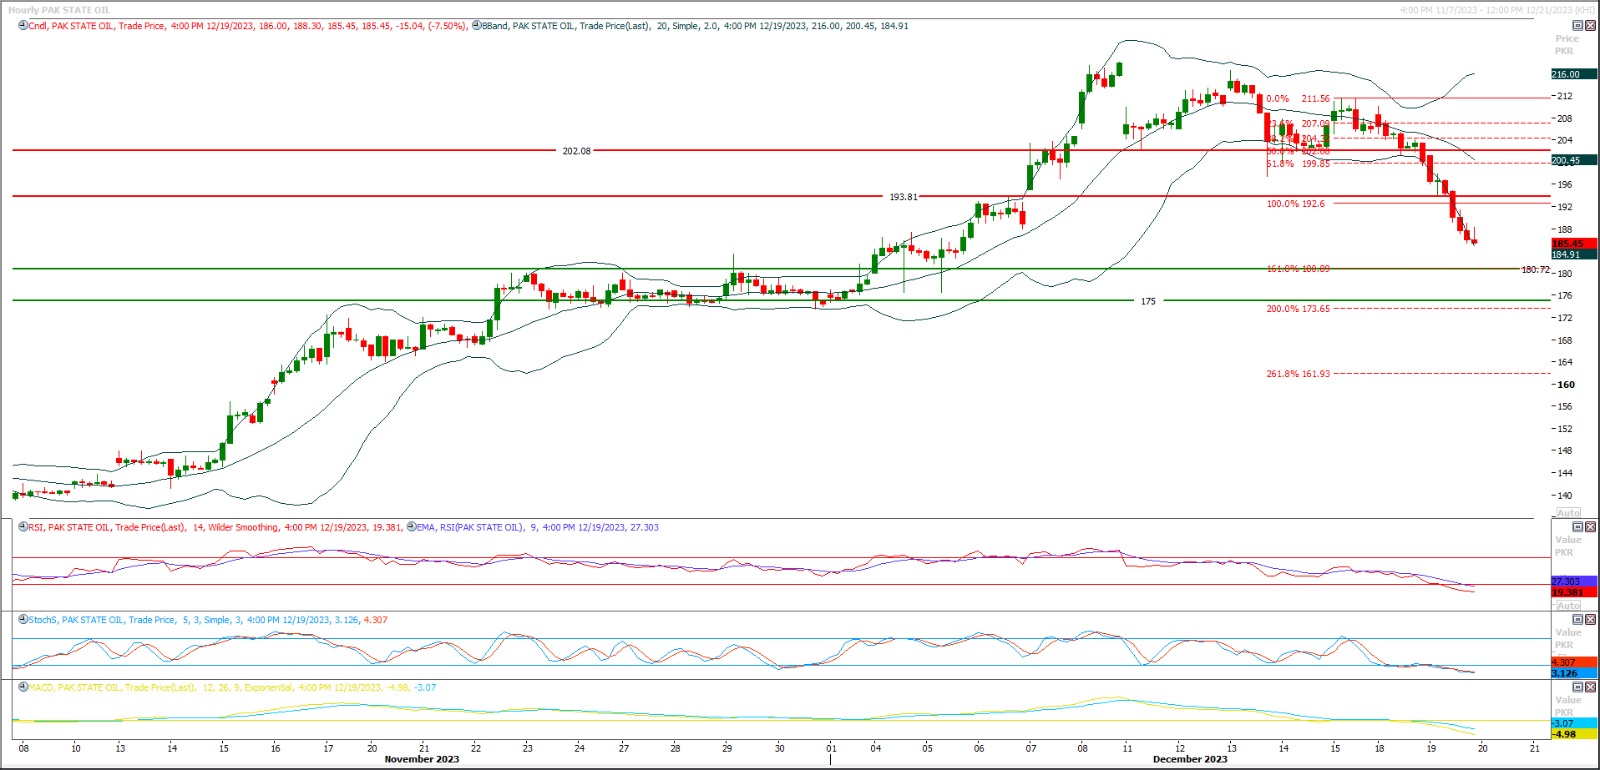Click the Auto scale button of the price pane
1600x770 pixels.
pyautogui.click(x=1568, y=513)
